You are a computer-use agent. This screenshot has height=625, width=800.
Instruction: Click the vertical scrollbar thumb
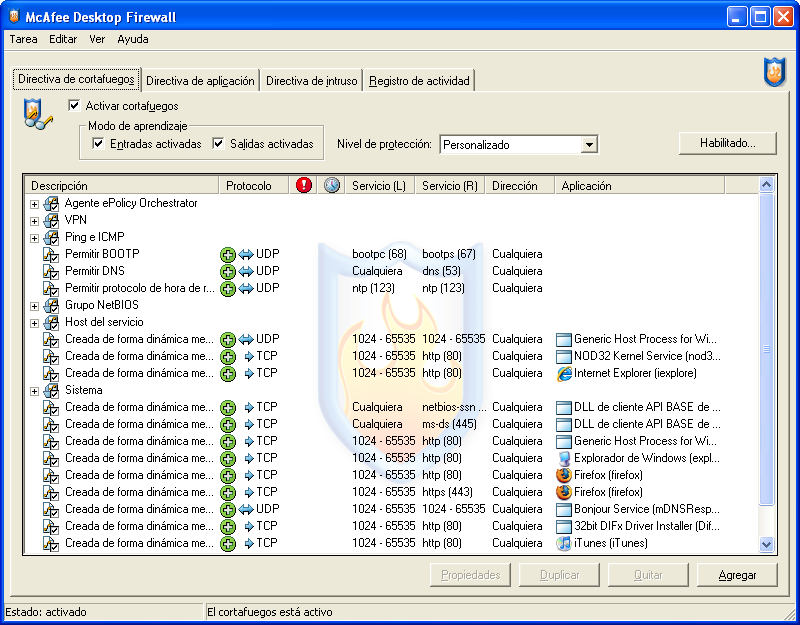[x=766, y=349]
